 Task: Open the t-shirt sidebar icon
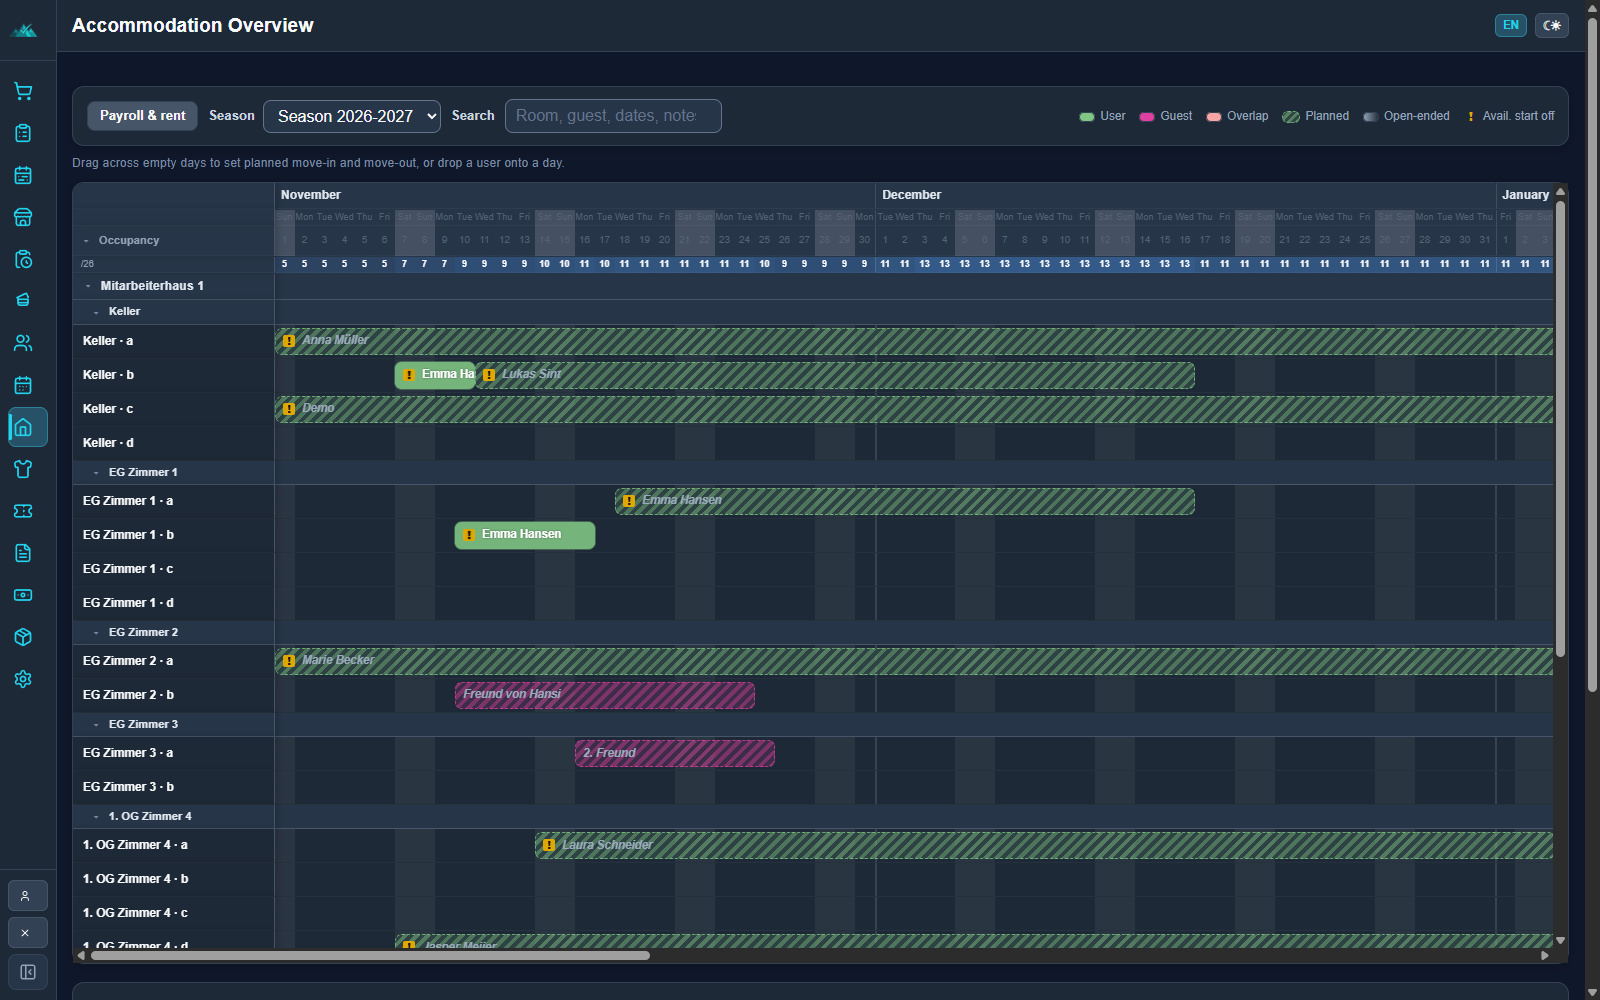23,469
